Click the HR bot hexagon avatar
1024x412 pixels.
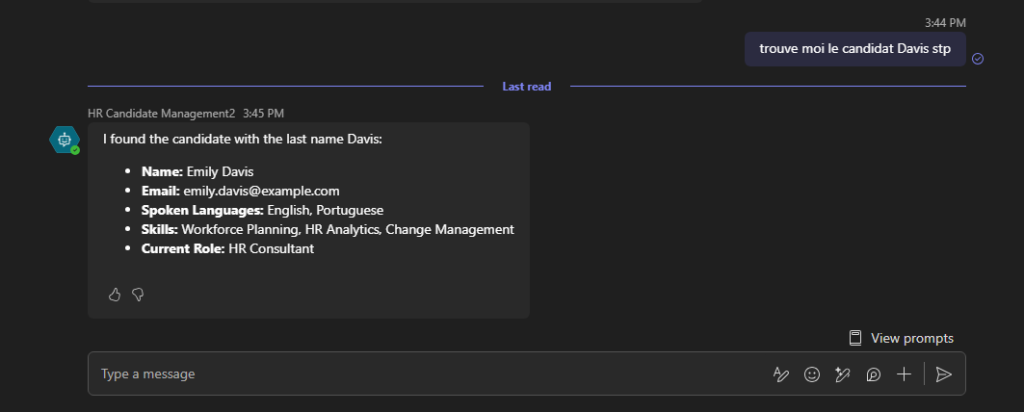[x=64, y=140]
